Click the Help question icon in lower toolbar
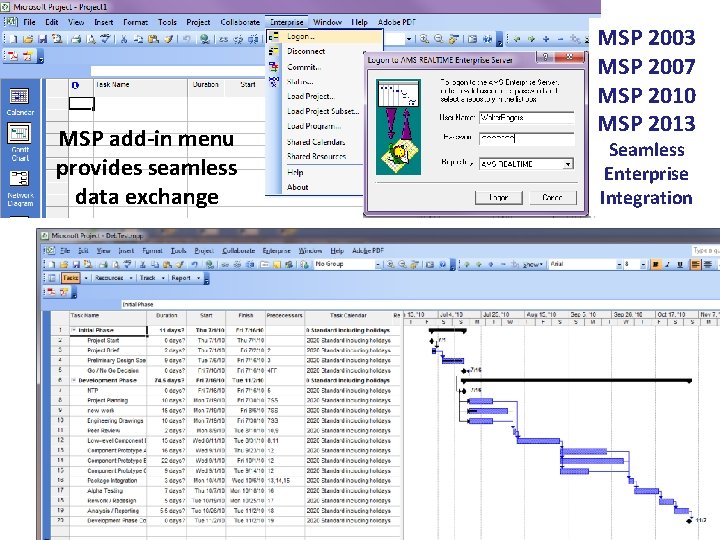720x540 pixels. (442, 264)
